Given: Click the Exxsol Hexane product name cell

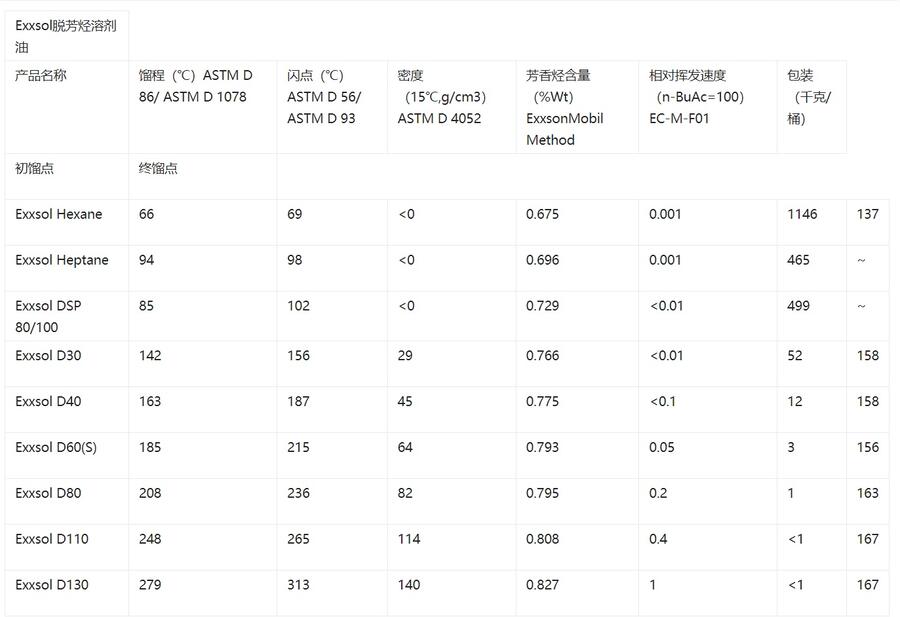Looking at the screenshot, I should 59,214.
